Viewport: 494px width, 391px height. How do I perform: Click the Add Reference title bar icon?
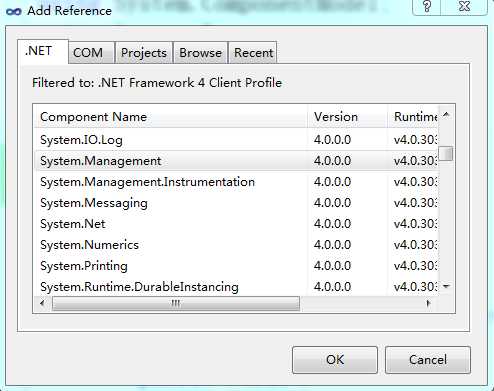coord(14,12)
